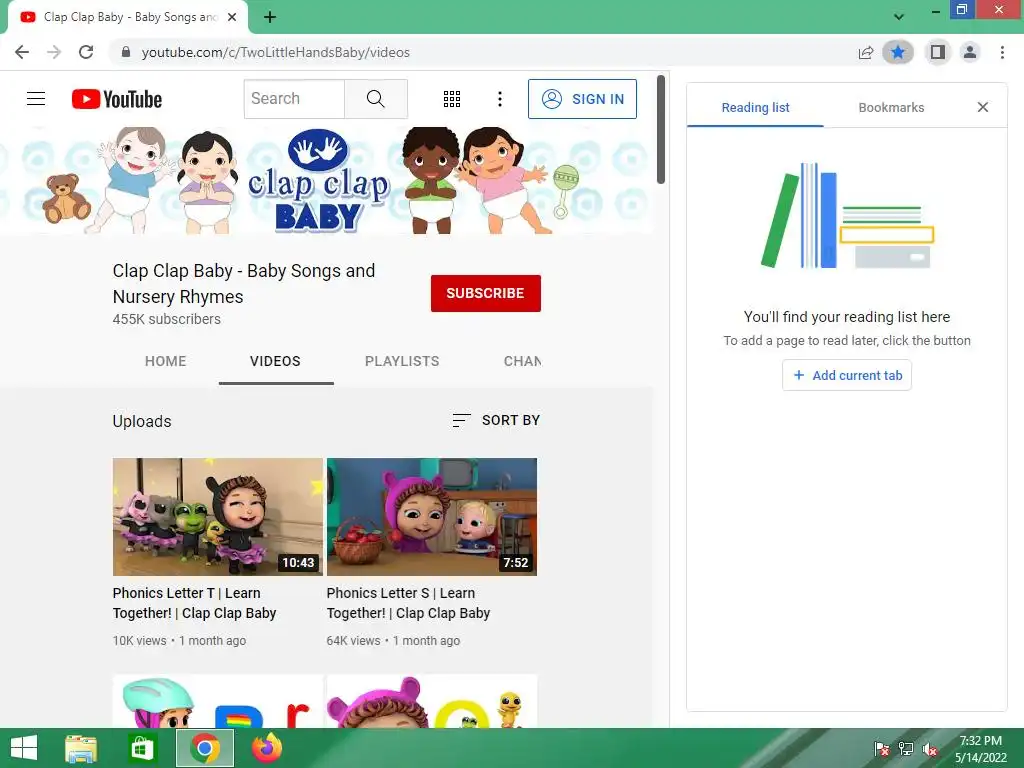1024x768 pixels.
Task: Click the share this page icon
Action: click(x=866, y=52)
